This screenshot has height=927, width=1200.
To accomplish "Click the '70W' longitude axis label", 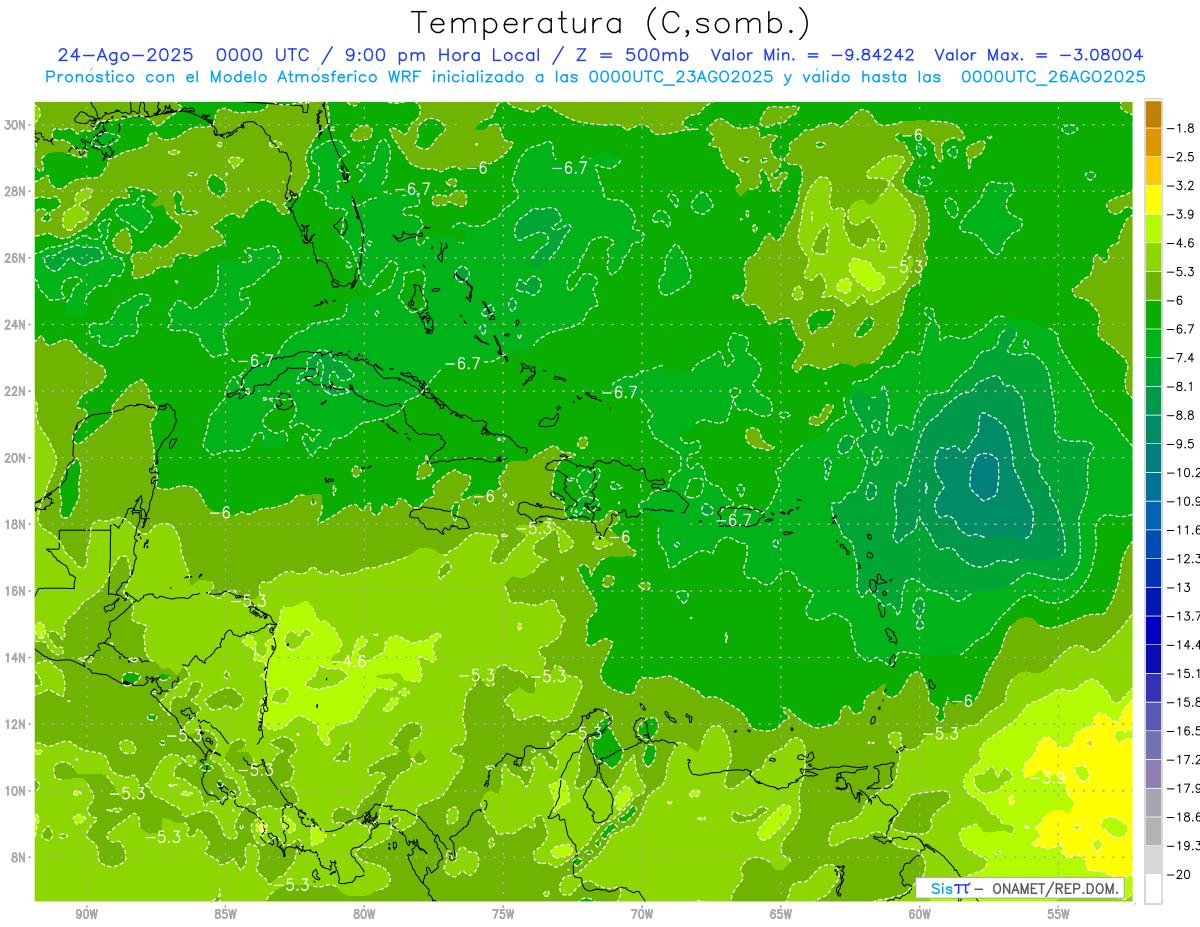I will pyautogui.click(x=642, y=913).
